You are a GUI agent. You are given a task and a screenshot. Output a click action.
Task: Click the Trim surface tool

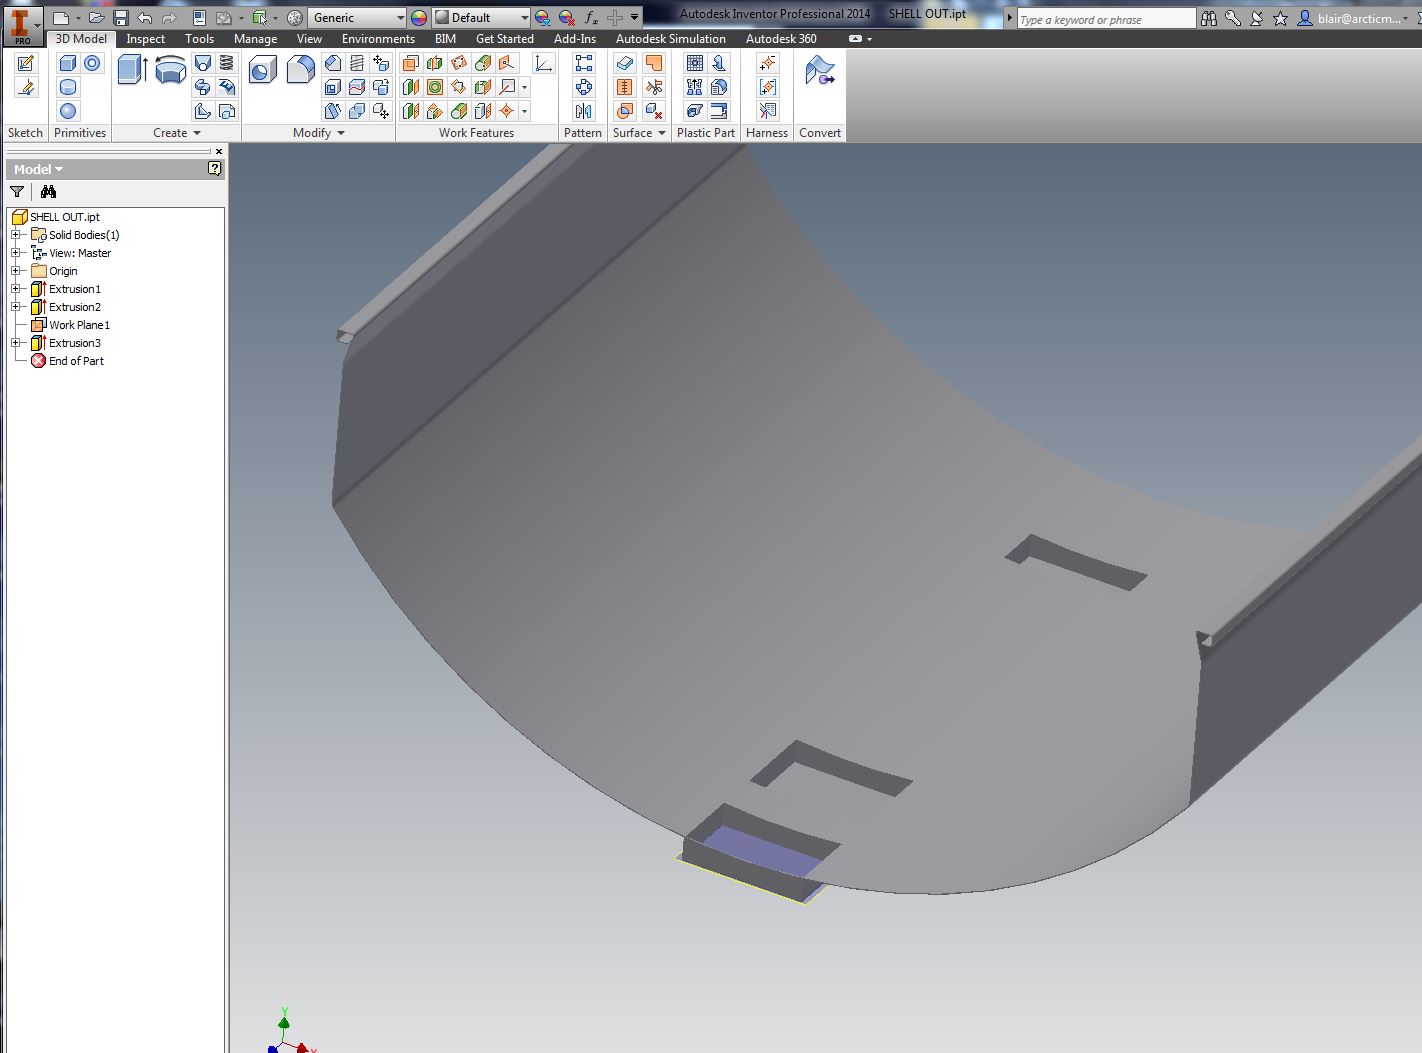(x=654, y=87)
